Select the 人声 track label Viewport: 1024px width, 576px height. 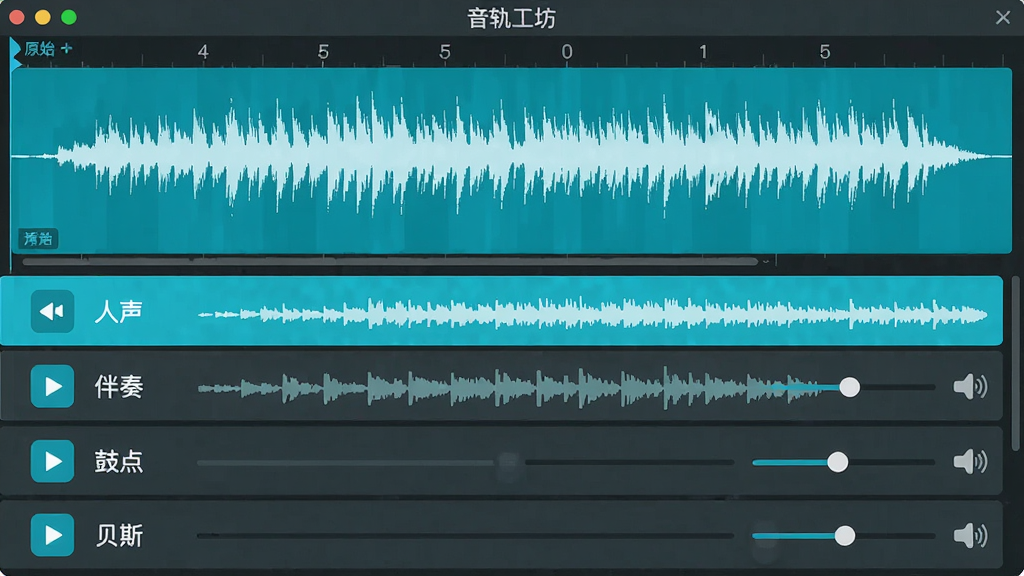[x=119, y=312]
